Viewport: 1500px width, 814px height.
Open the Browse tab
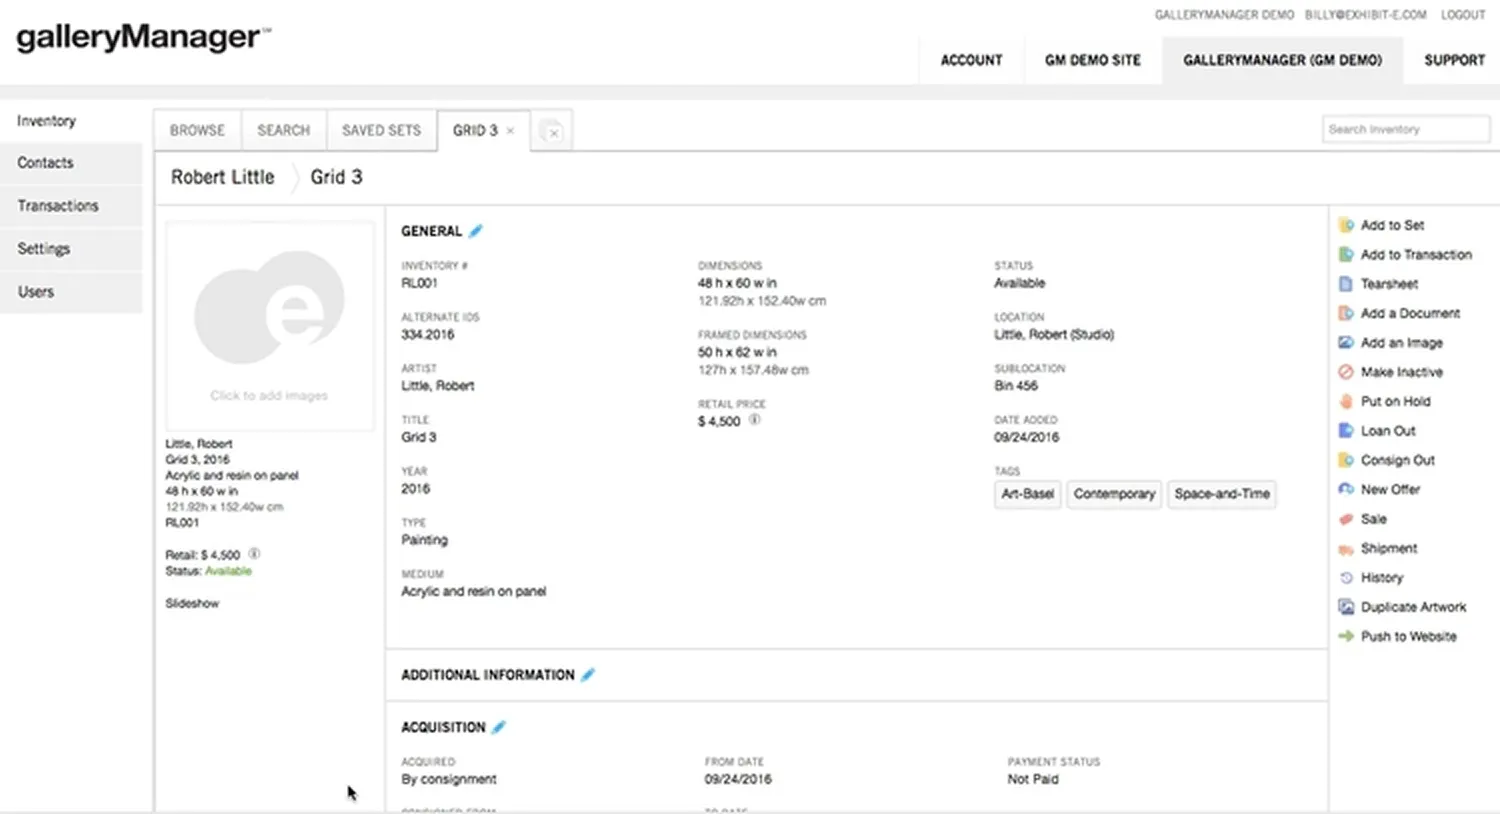[x=197, y=130]
